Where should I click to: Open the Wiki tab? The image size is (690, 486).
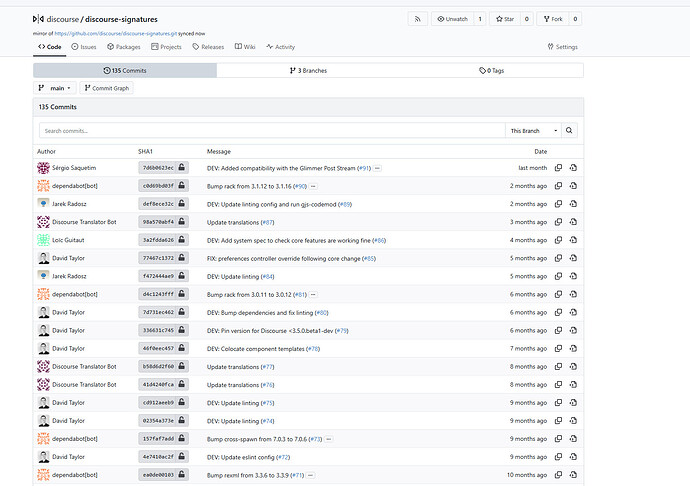[245, 47]
